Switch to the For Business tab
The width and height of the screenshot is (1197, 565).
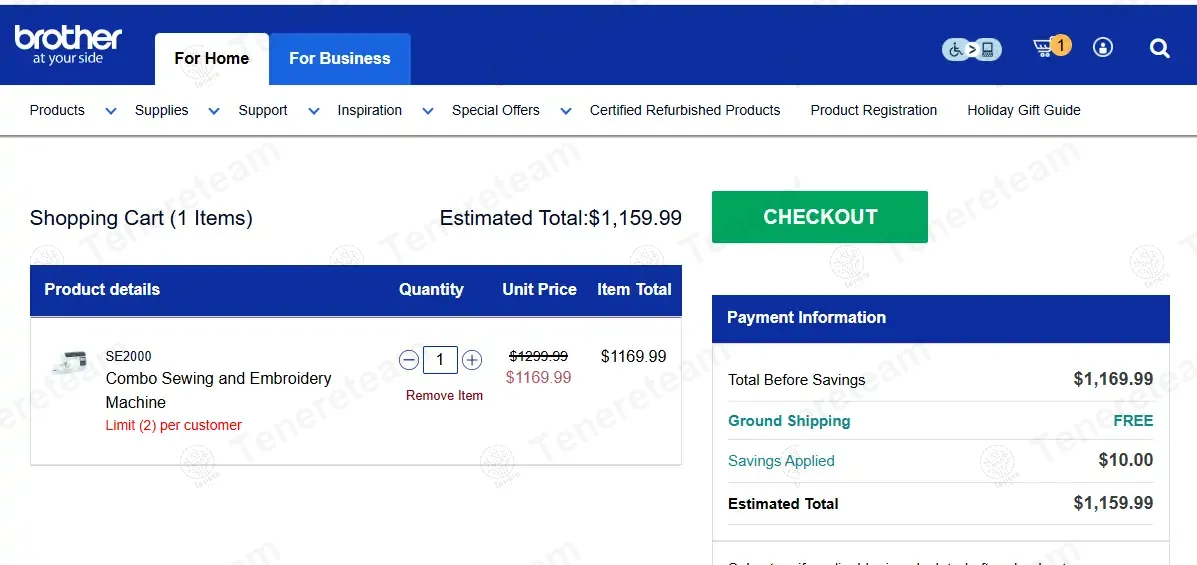tap(340, 58)
